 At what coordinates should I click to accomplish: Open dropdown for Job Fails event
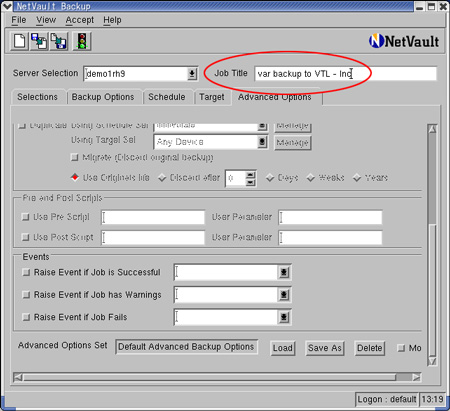pos(284,317)
